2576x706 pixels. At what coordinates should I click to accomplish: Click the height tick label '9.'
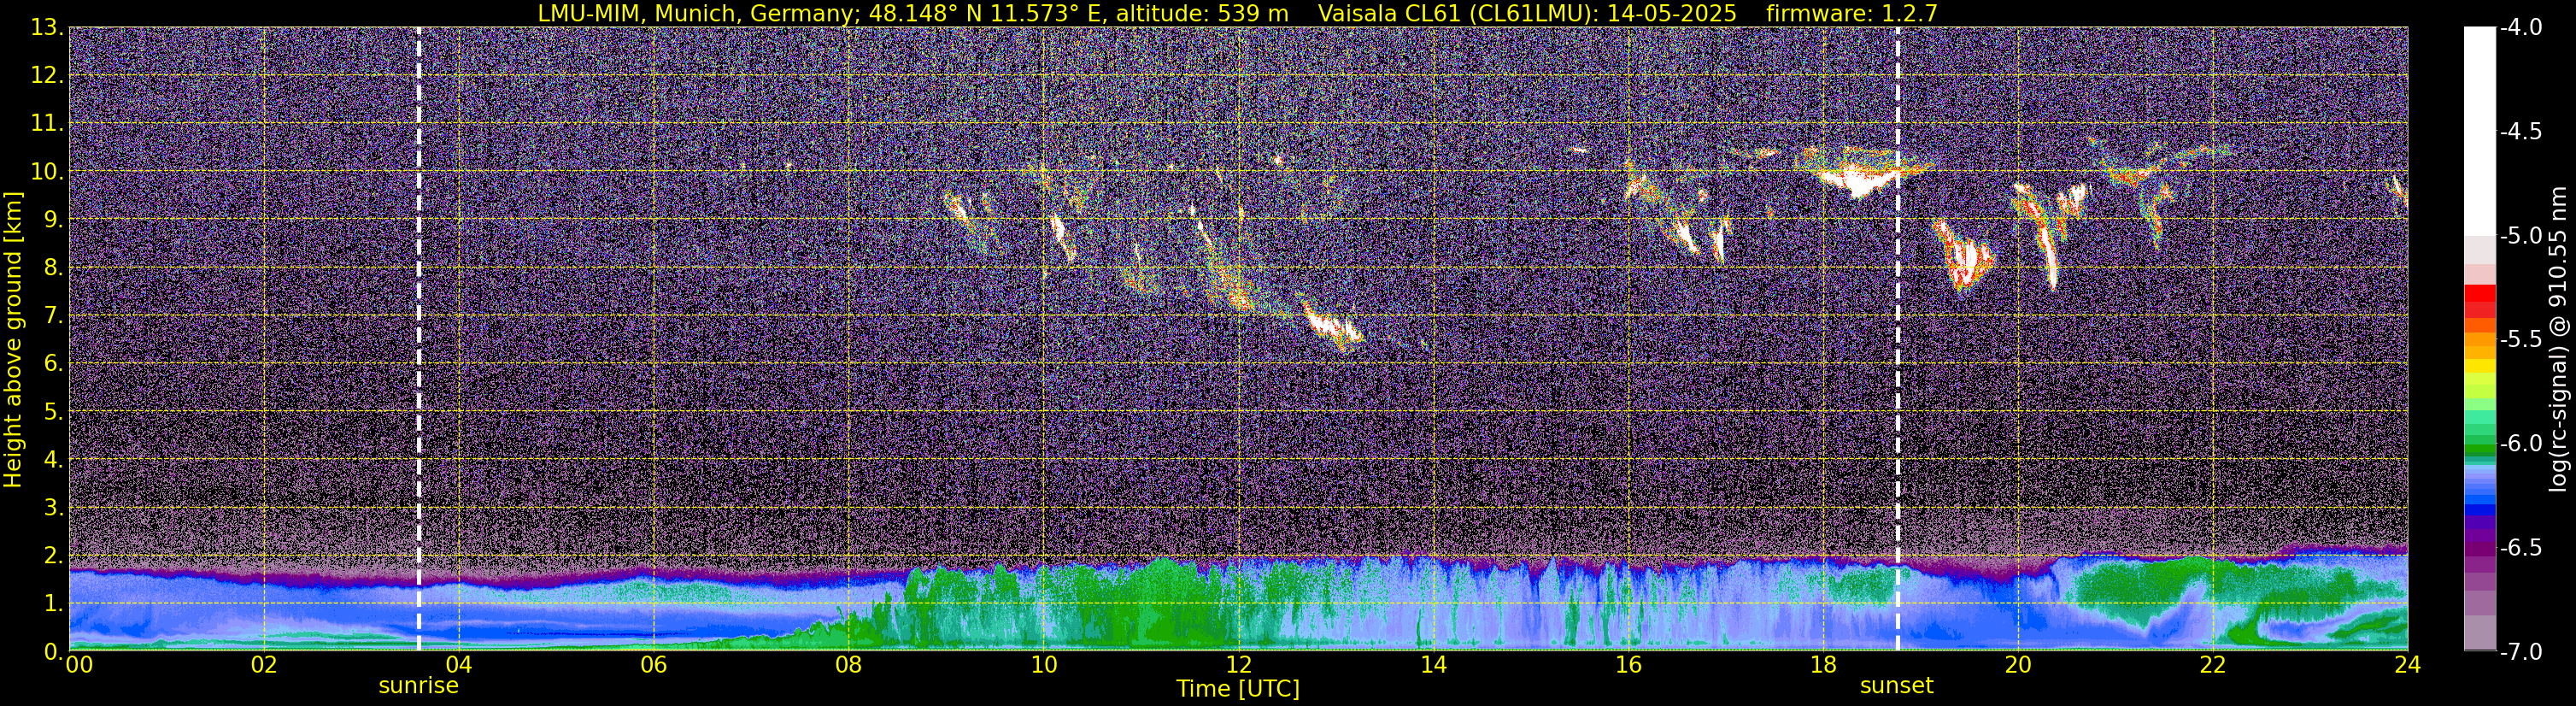tap(54, 220)
